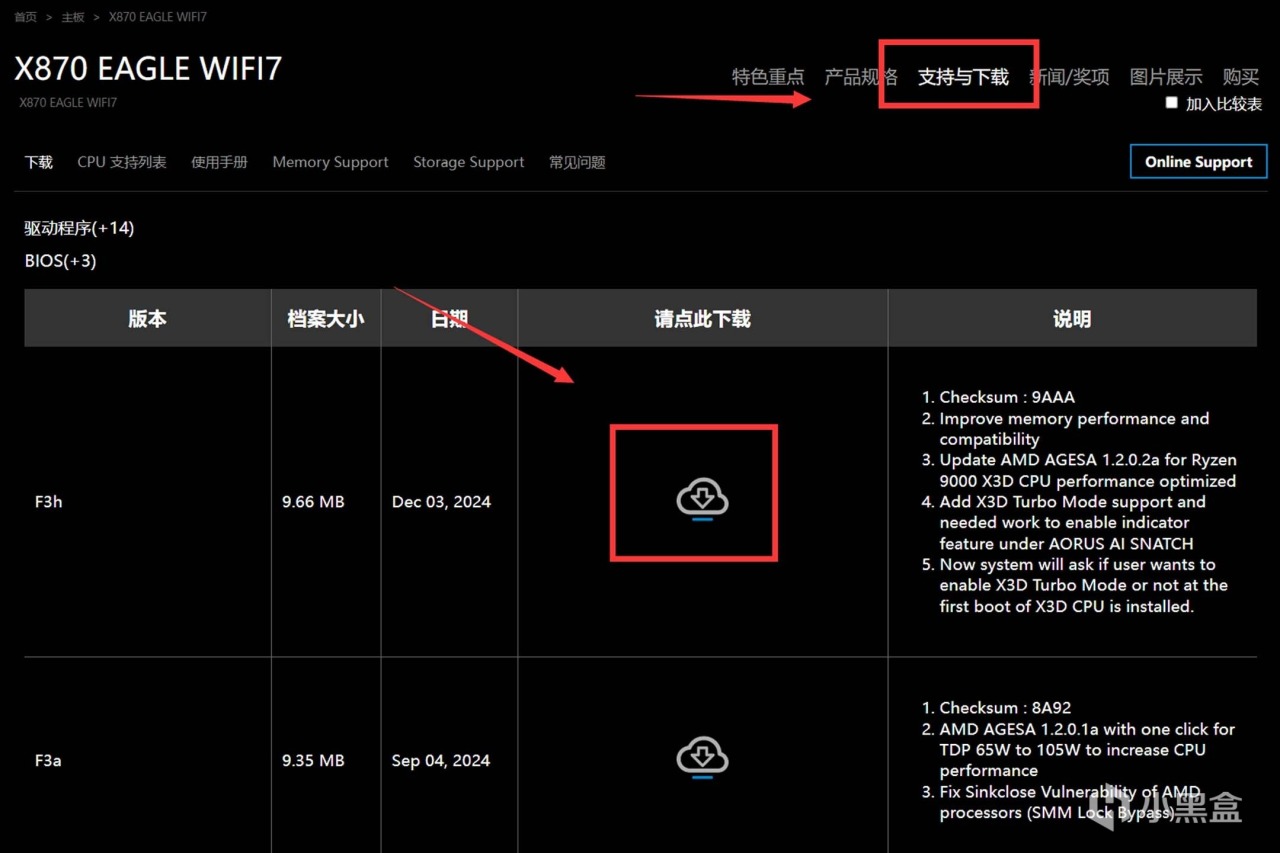The width and height of the screenshot is (1280, 853).
Task: Go to the 购买 tab
Action: (x=1241, y=77)
